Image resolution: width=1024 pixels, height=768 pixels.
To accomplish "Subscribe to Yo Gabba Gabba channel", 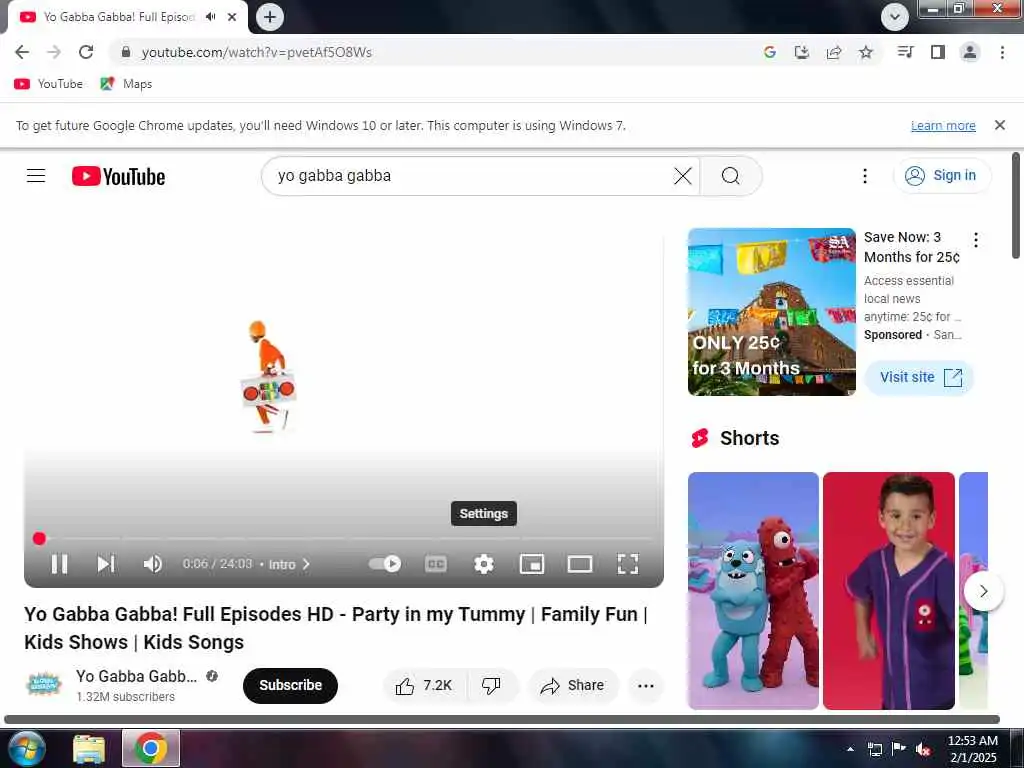I will coord(290,685).
